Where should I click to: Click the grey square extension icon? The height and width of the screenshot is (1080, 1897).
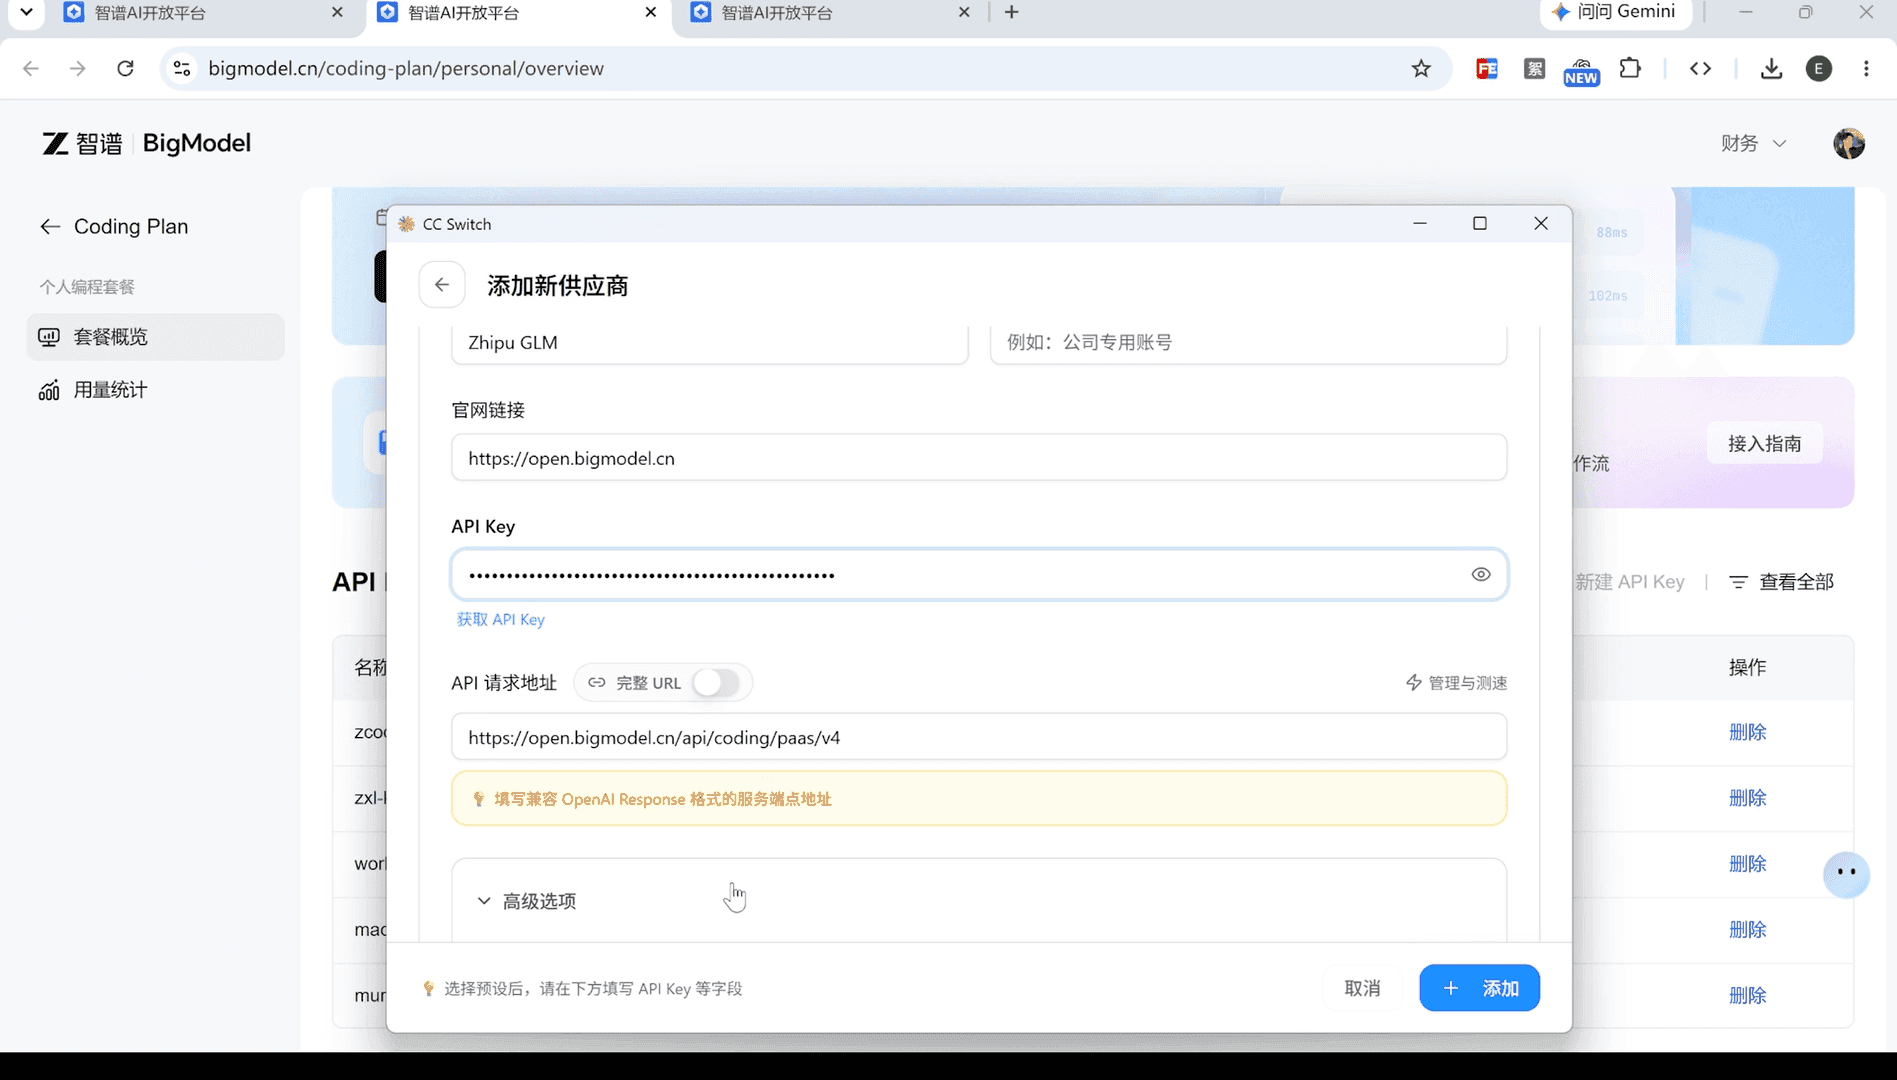click(x=1534, y=68)
